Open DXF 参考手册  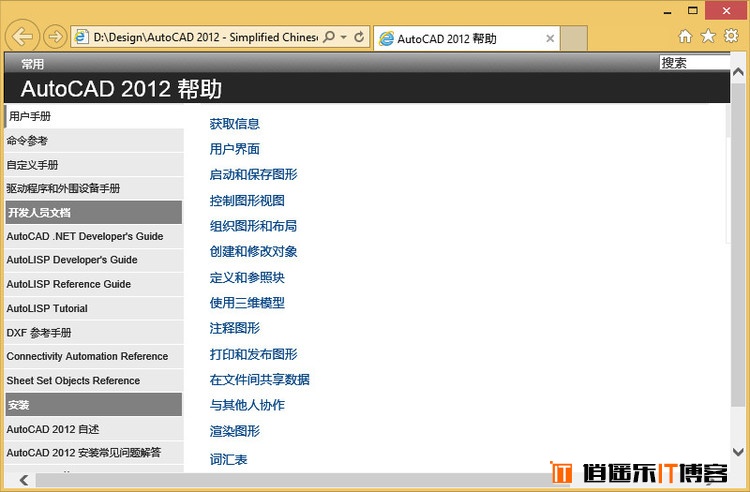click(x=94, y=333)
